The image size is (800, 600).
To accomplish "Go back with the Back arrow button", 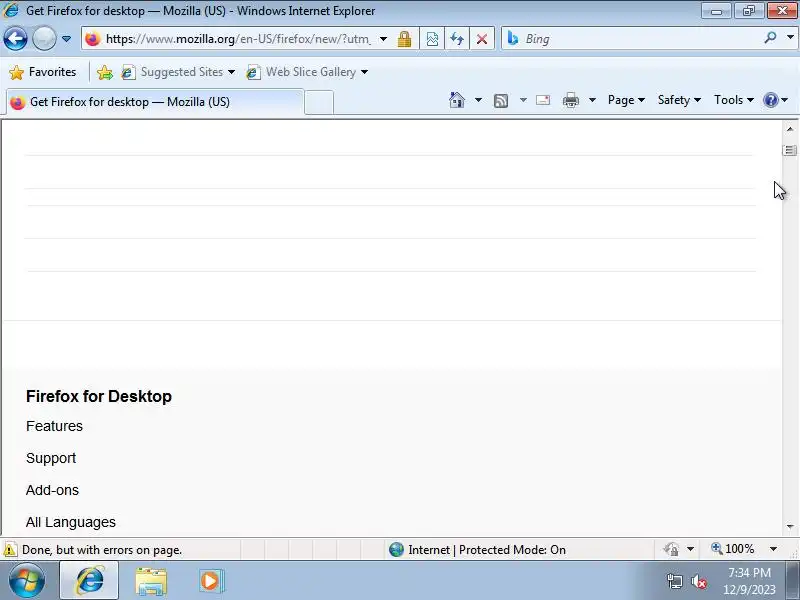I will point(15,39).
